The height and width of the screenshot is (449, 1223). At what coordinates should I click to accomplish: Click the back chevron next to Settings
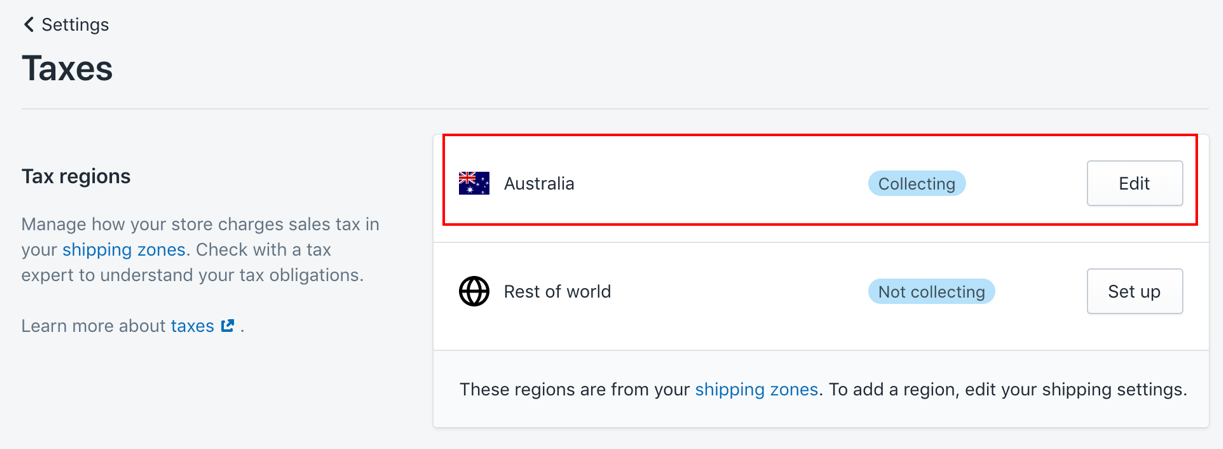(28, 24)
